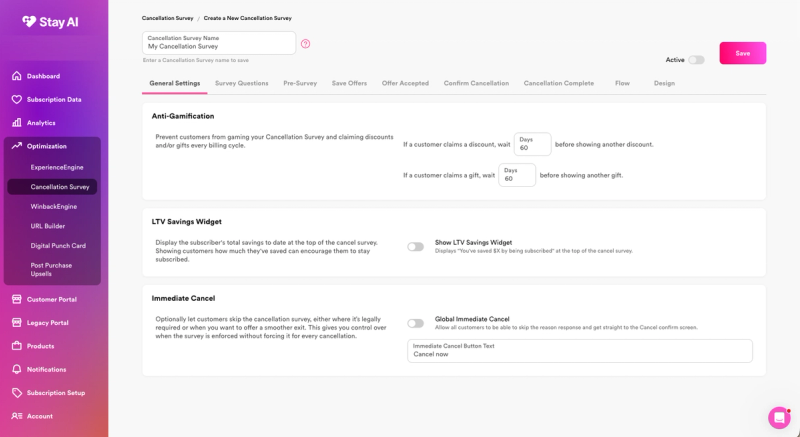Go to Offer Accepted tab

[405, 83]
